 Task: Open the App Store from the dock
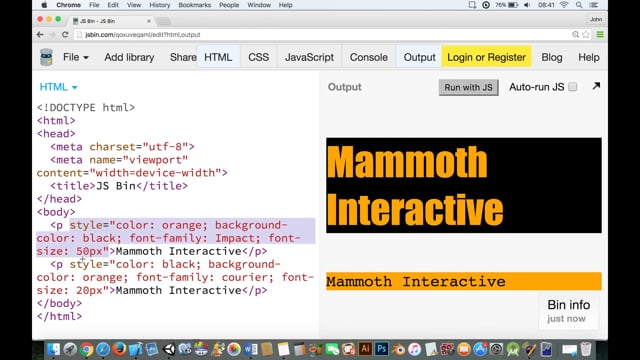480,349
